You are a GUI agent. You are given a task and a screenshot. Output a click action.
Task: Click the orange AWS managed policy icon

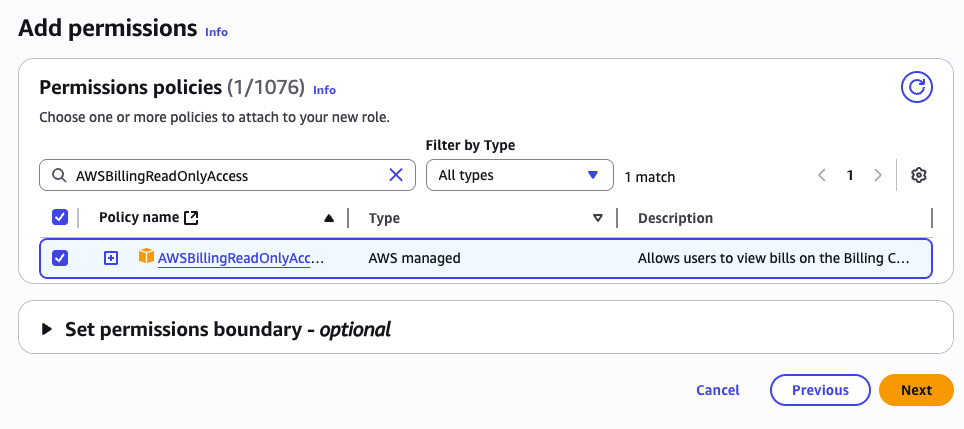[146, 256]
